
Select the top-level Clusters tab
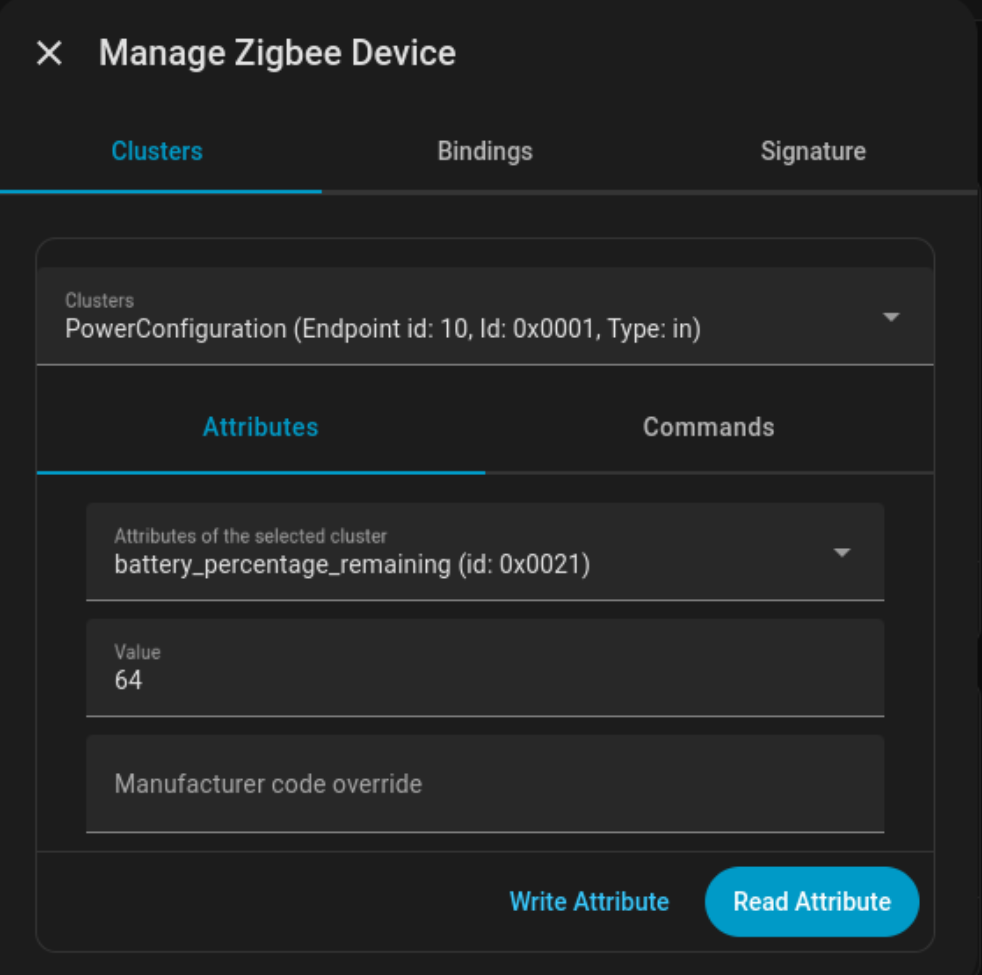pyautogui.click(x=157, y=152)
